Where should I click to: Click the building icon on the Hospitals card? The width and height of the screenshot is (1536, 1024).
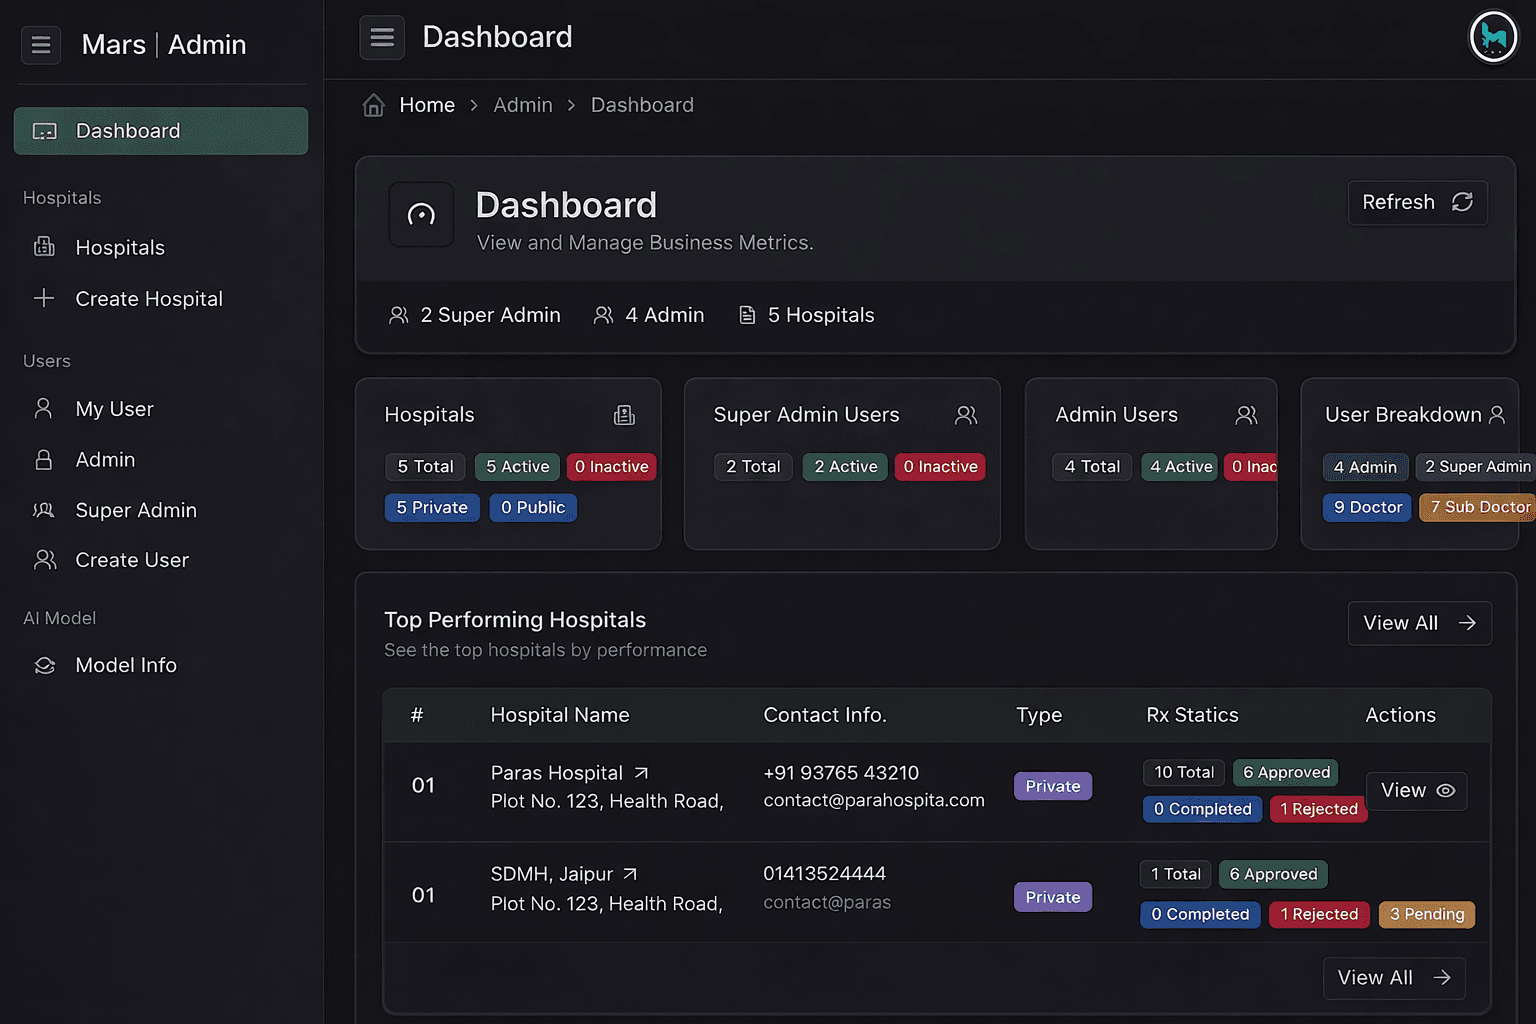624,414
